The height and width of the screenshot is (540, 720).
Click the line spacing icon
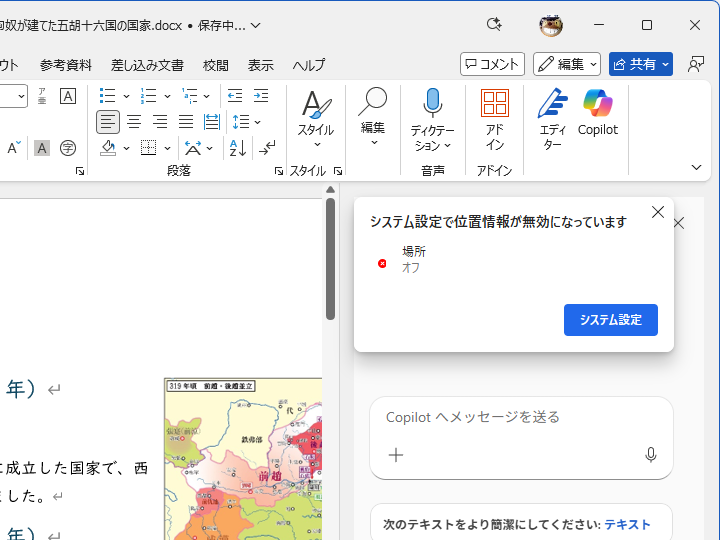pos(241,122)
